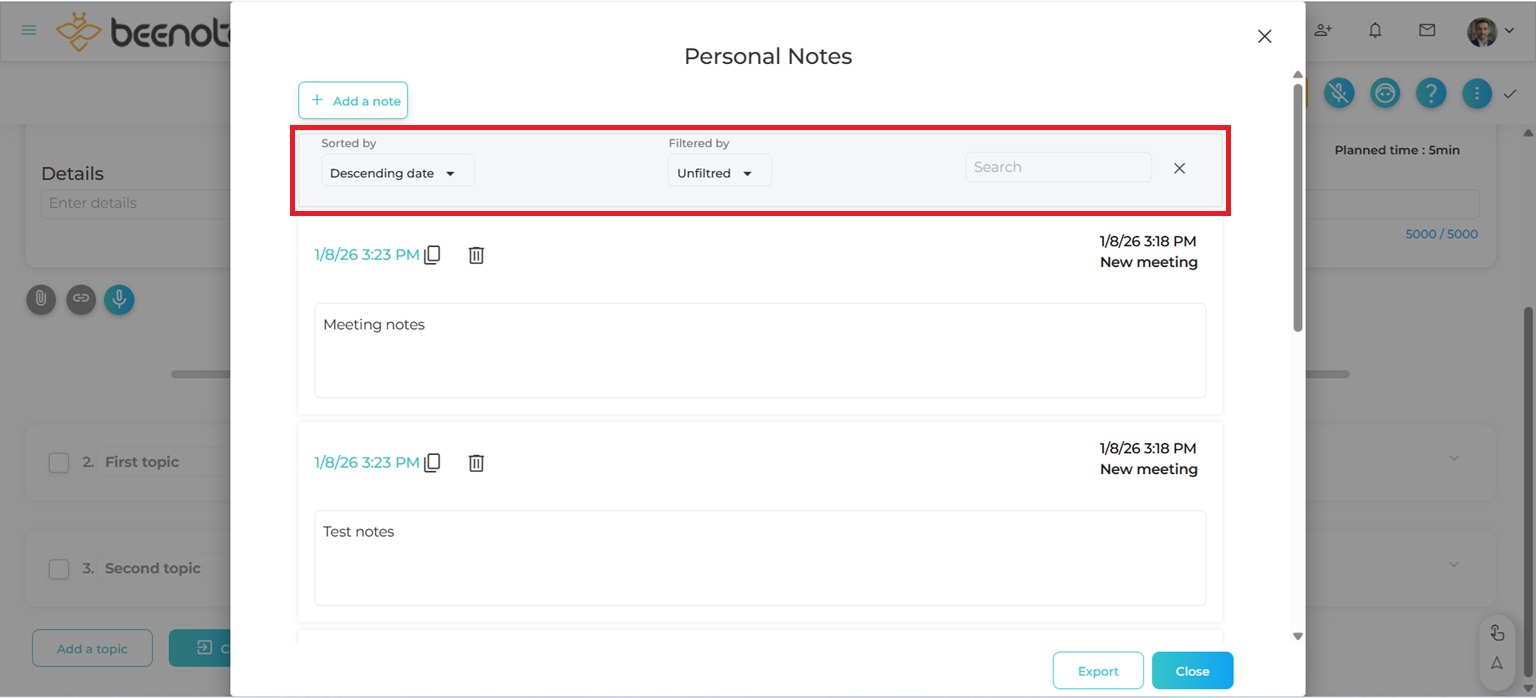Clear the notes search with the X icon
Viewport: 1536px width, 698px height.
1179,168
